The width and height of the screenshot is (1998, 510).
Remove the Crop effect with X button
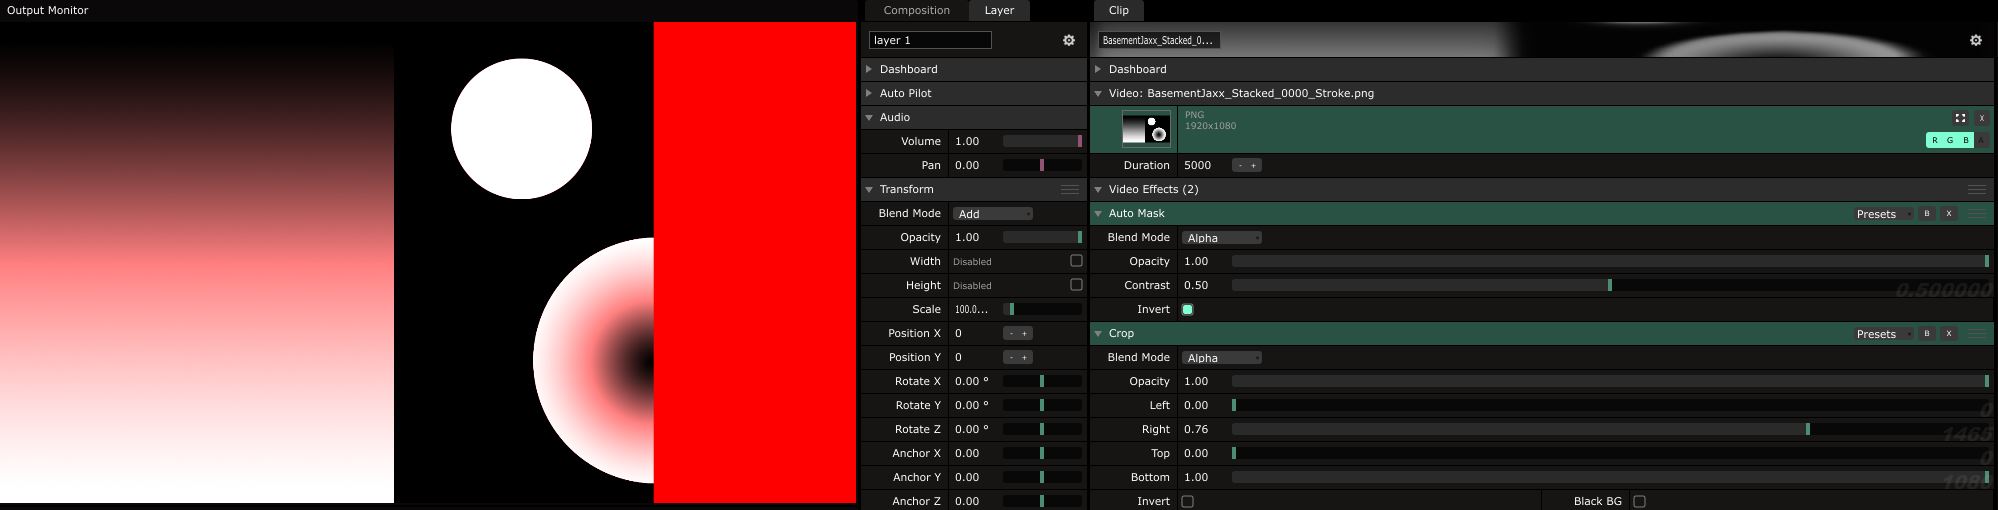click(1948, 334)
